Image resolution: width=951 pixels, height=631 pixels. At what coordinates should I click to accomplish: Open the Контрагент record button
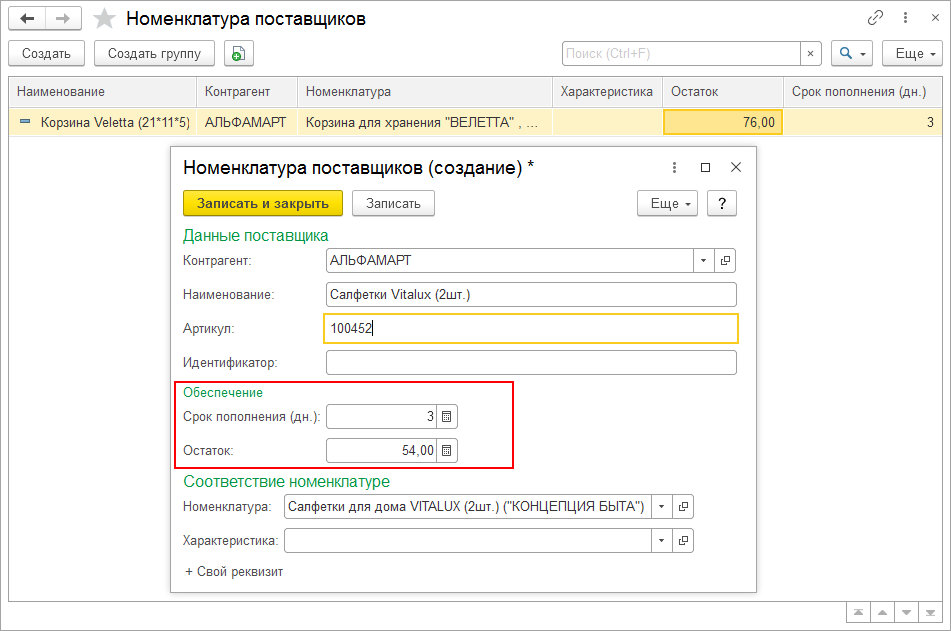[x=726, y=261]
